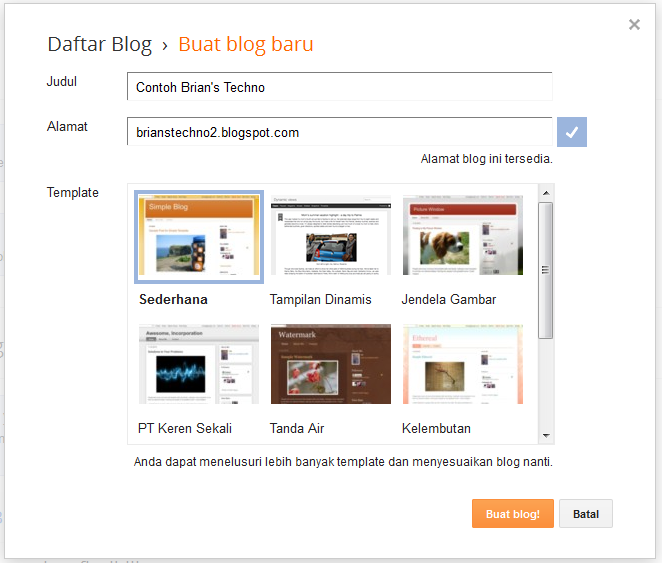Click the Alamat address input field
The image size is (662, 563).
pos(339,132)
